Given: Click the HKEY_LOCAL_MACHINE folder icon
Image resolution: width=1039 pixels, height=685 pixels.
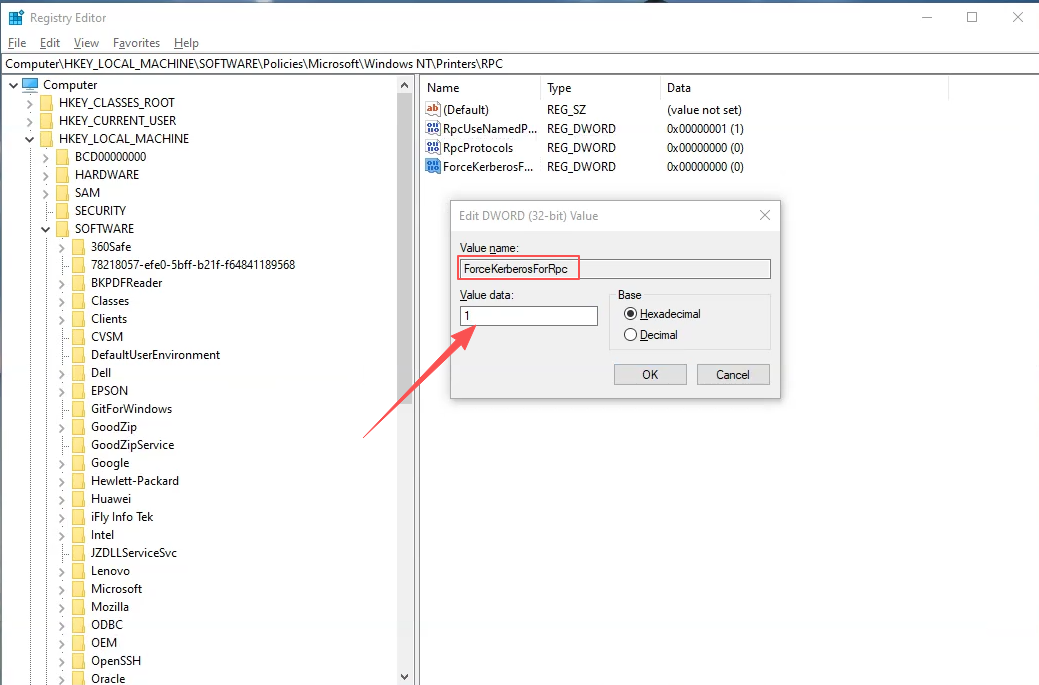Looking at the screenshot, I should pyautogui.click(x=46, y=138).
